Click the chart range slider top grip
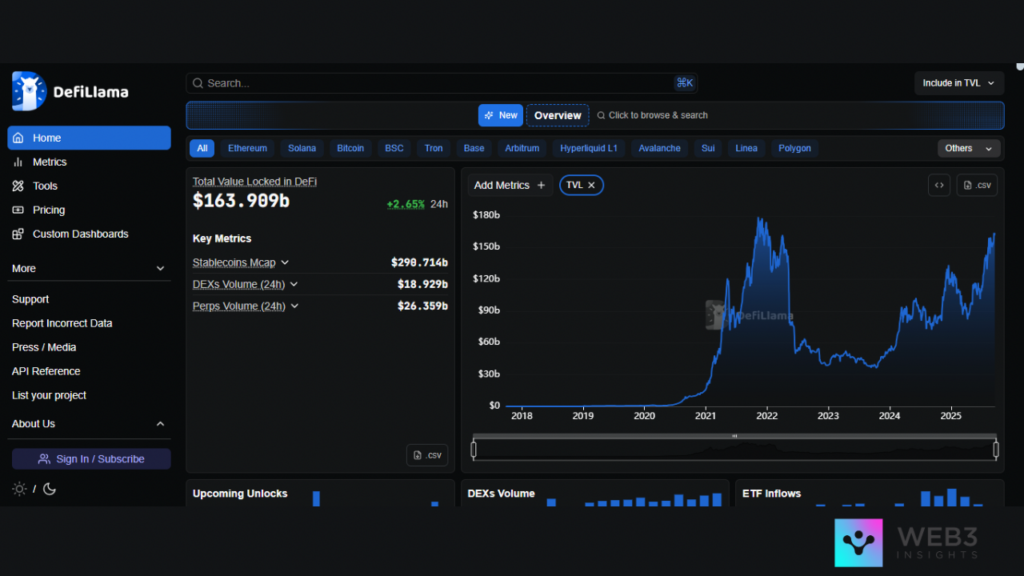The width and height of the screenshot is (1024, 576). pyautogui.click(x=735, y=436)
